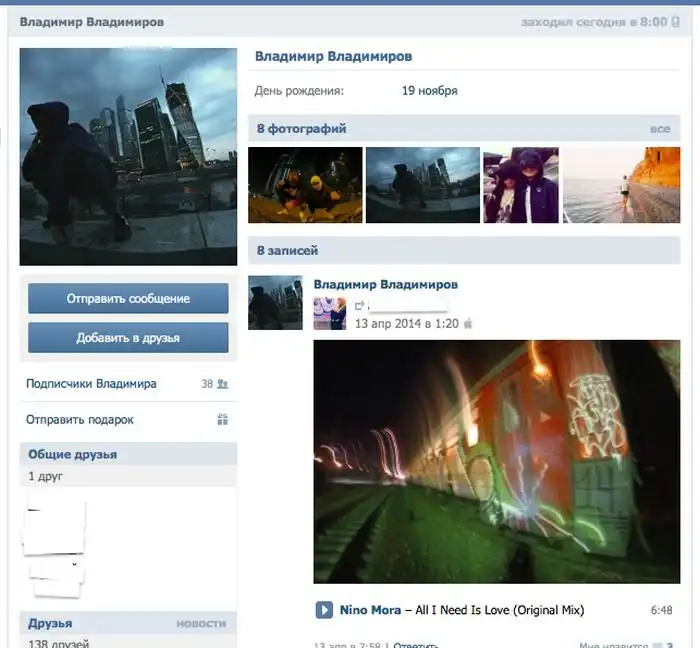700x648 pixels.
Task: Open the Друзья section header
Action: click(50, 623)
